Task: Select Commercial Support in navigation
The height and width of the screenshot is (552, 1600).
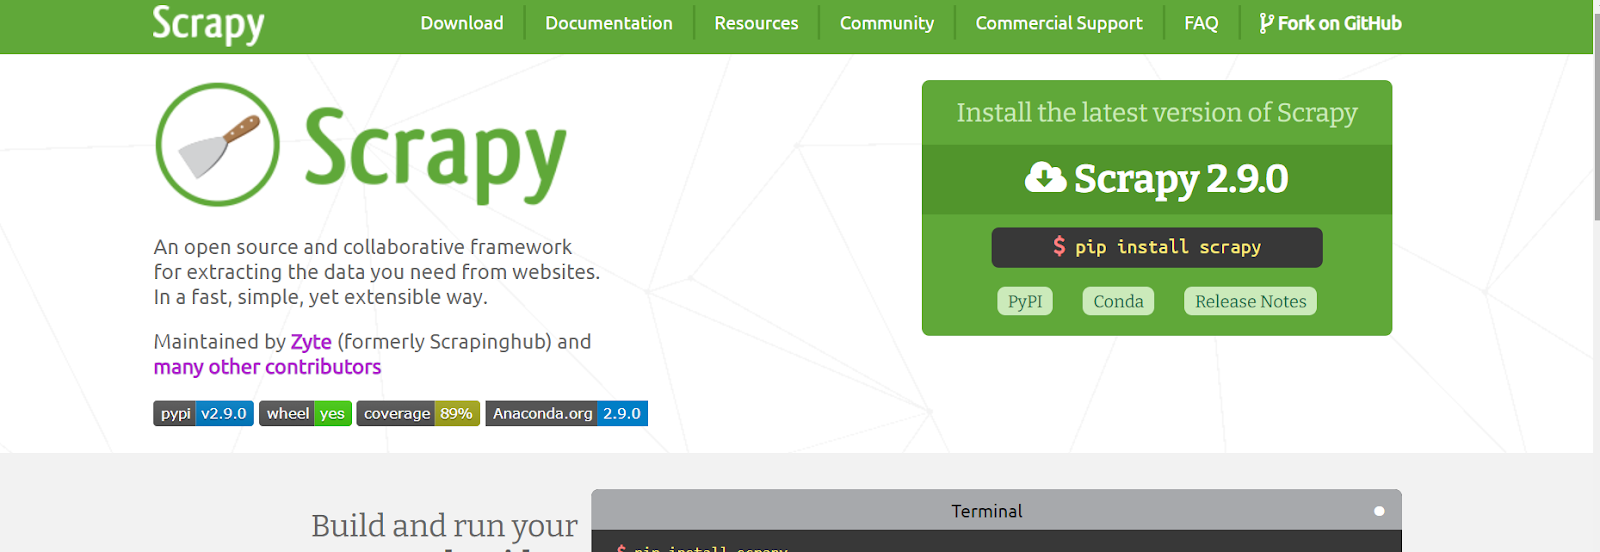Action: click(x=1059, y=23)
